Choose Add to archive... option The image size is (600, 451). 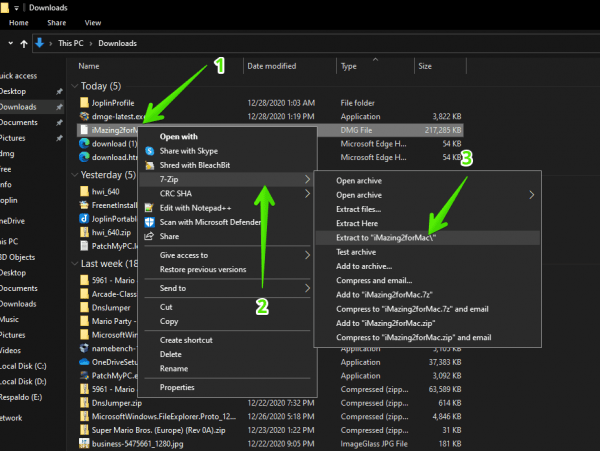click(x=427, y=266)
